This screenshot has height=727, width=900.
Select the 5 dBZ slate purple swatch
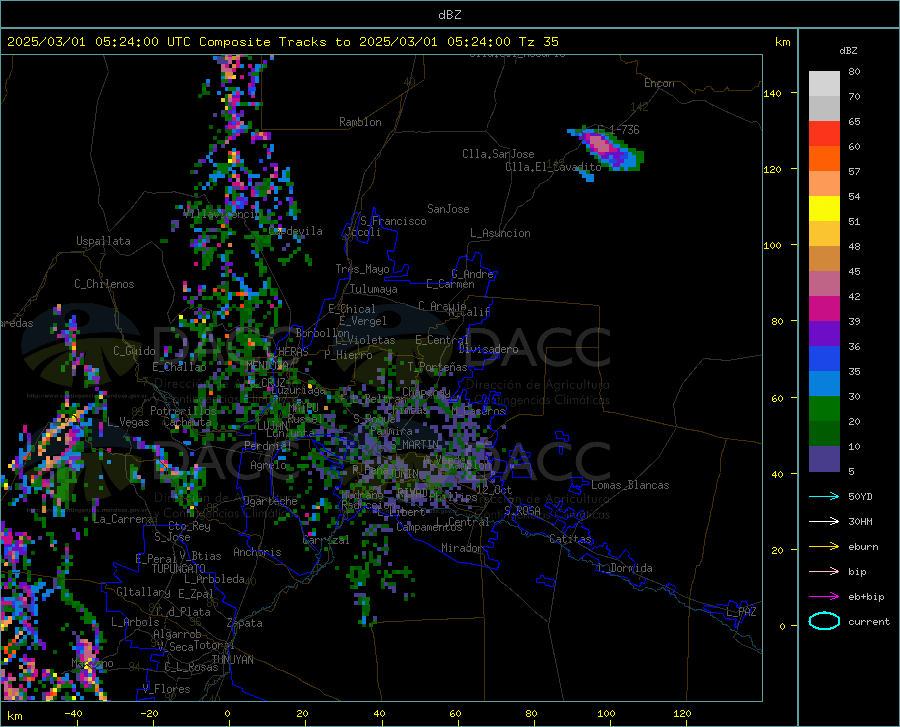click(824, 459)
